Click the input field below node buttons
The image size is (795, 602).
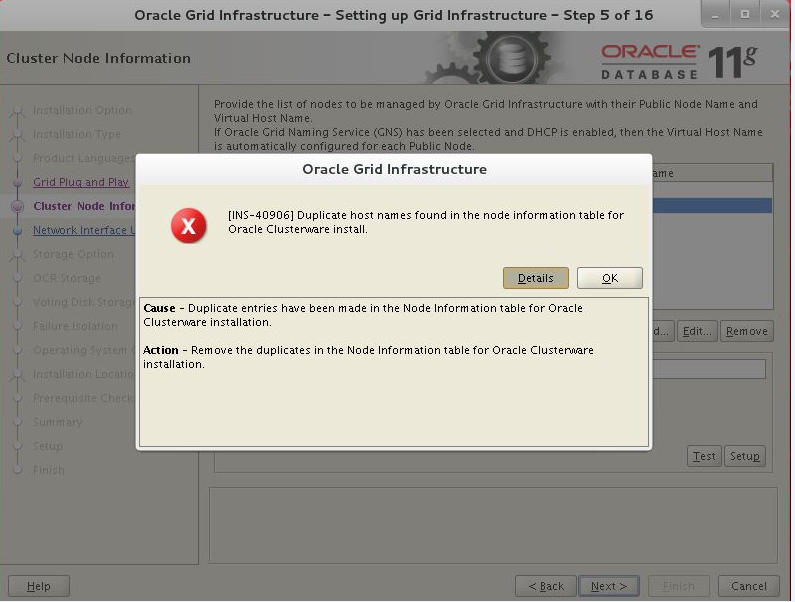pos(711,371)
